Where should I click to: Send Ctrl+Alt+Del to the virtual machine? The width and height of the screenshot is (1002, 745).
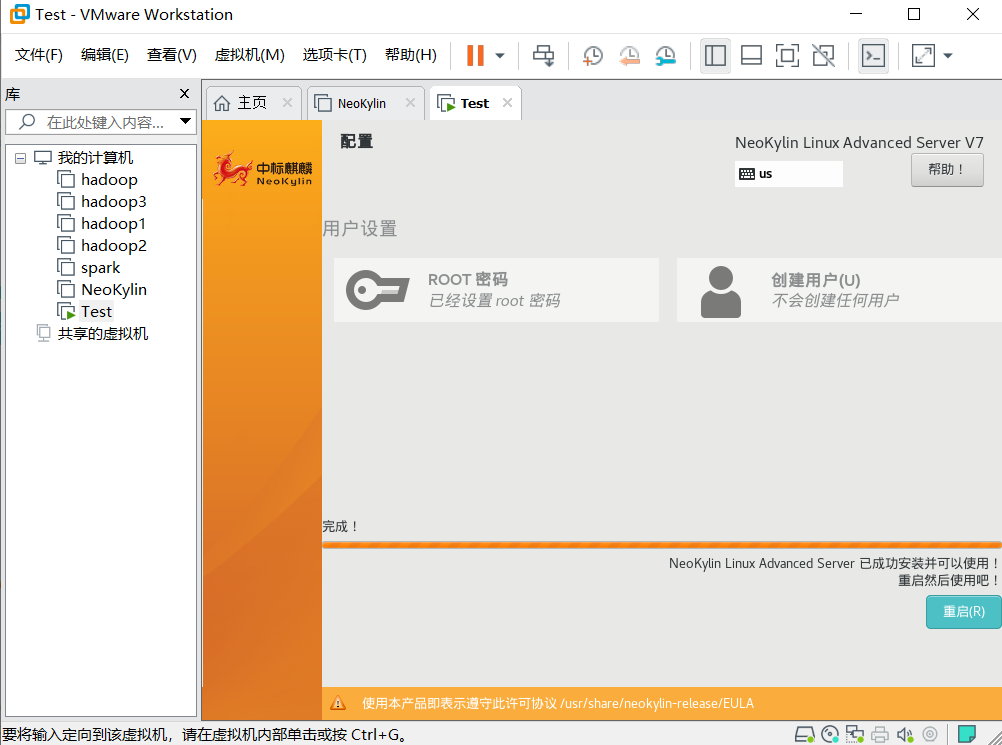click(543, 55)
